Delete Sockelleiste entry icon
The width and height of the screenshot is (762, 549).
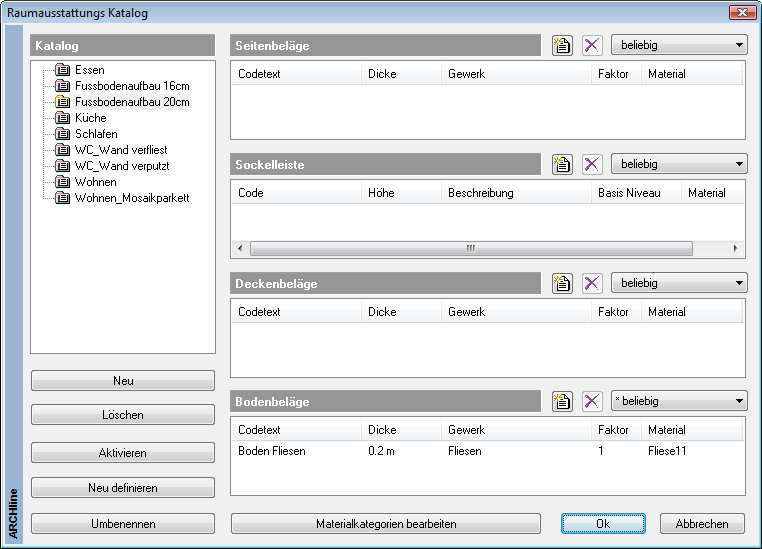tap(592, 165)
